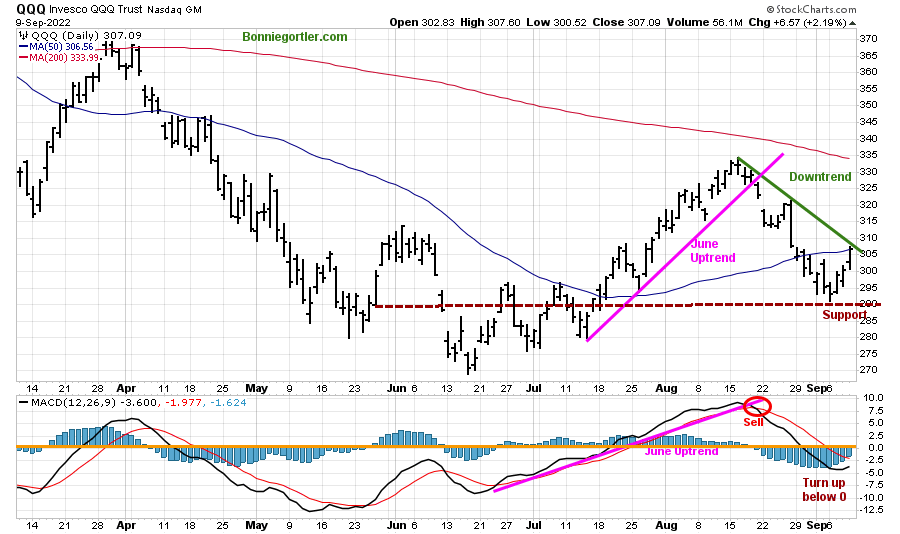Click the Invesco QQQ Trust name
Viewport: 900px width, 534px height.
coord(96,10)
